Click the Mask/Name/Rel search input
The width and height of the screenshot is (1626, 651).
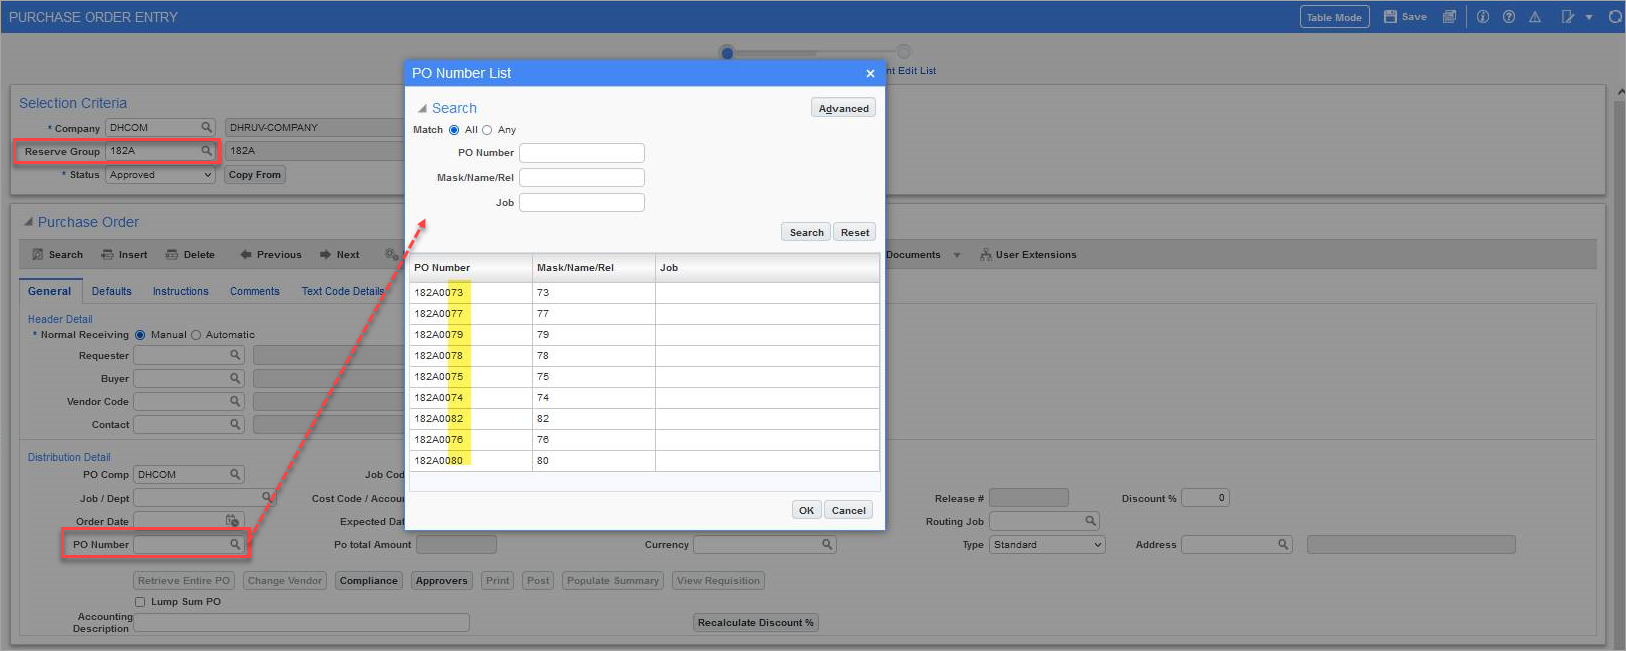(x=582, y=177)
